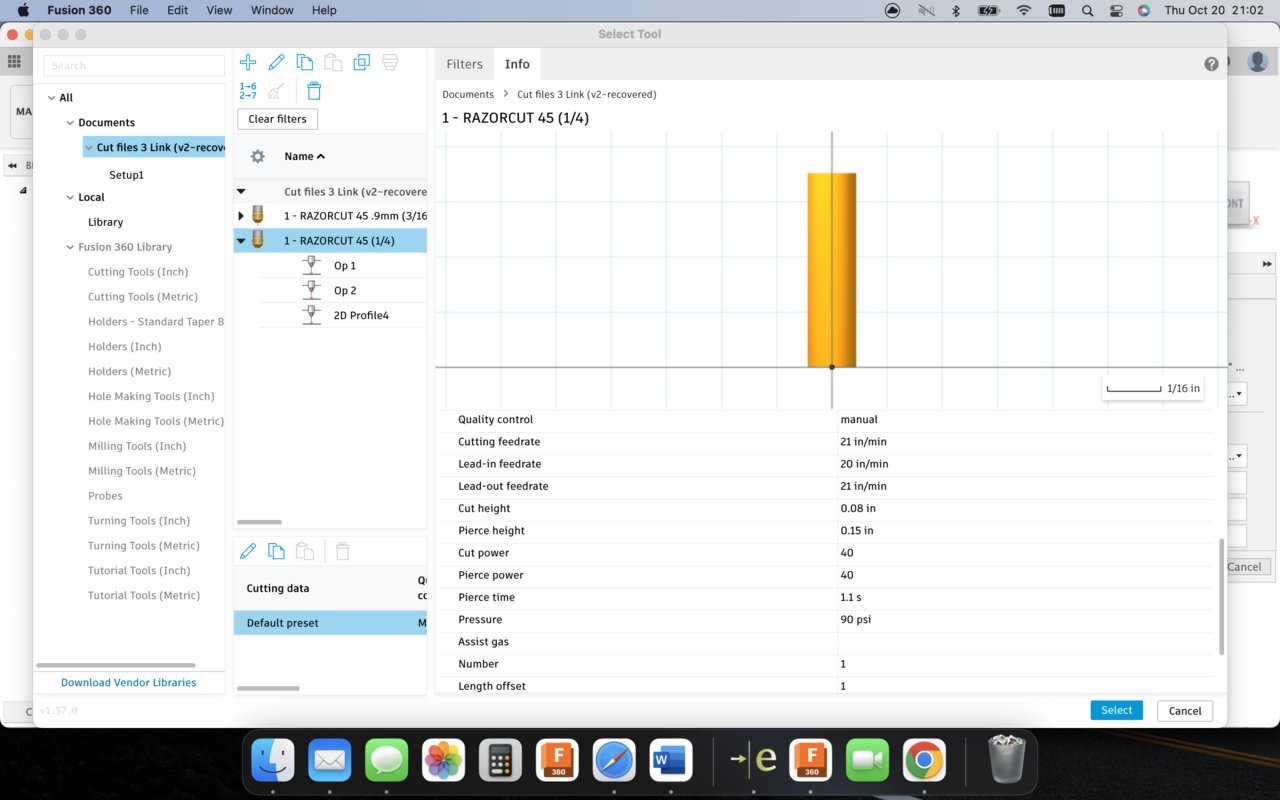Open the View menu

(219, 10)
